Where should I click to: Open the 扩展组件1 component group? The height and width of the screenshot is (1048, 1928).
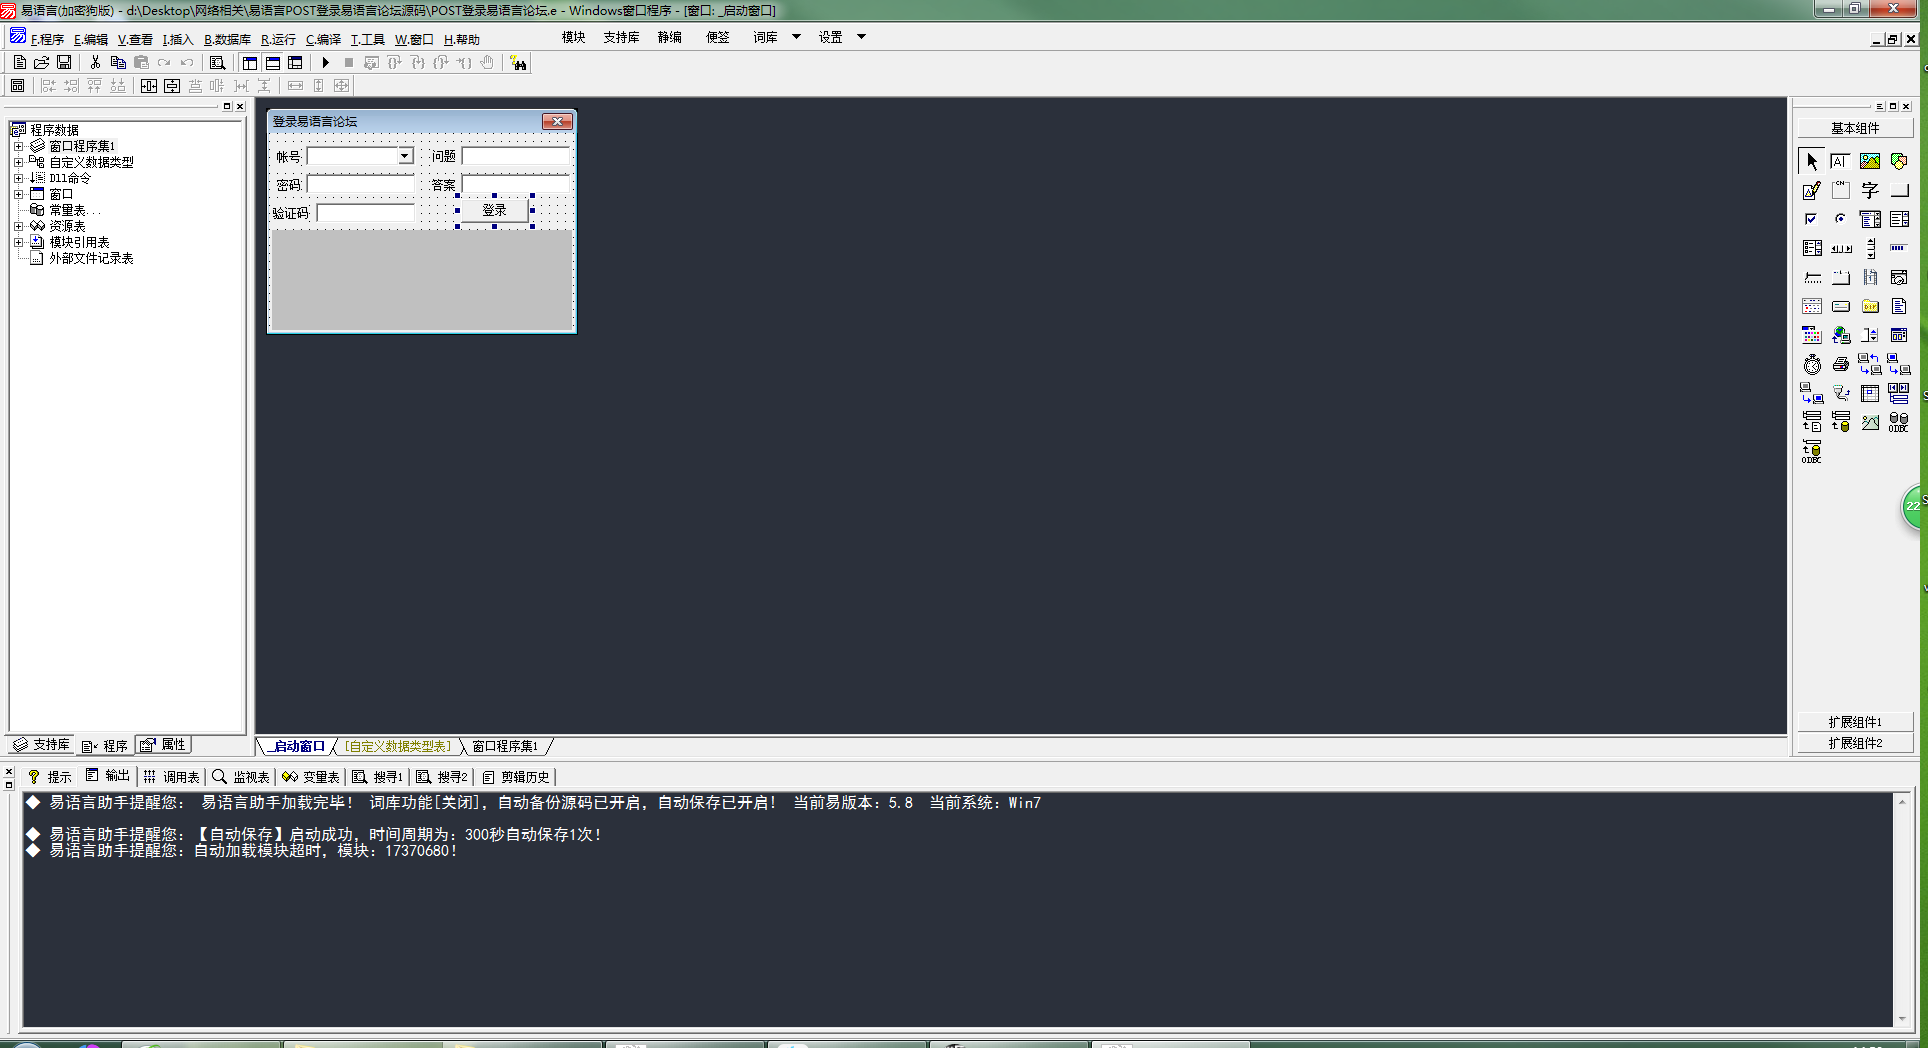point(1854,722)
